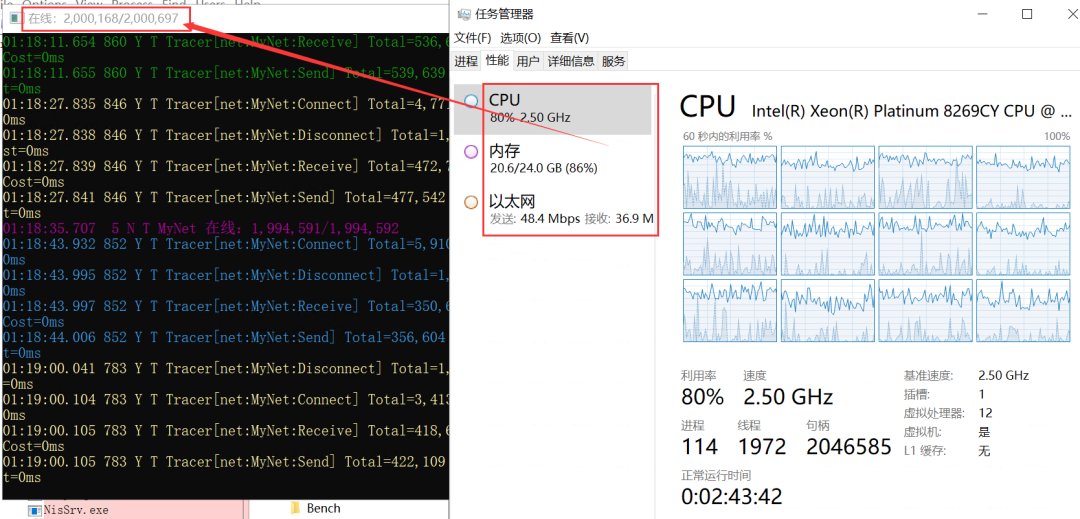This screenshot has width=1080, height=519.
Task: Switch to the 服务 tab
Action: (614, 61)
